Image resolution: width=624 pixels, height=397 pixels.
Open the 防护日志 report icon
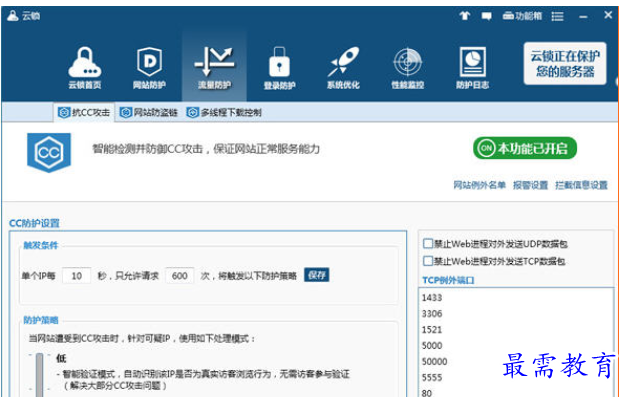[472, 67]
